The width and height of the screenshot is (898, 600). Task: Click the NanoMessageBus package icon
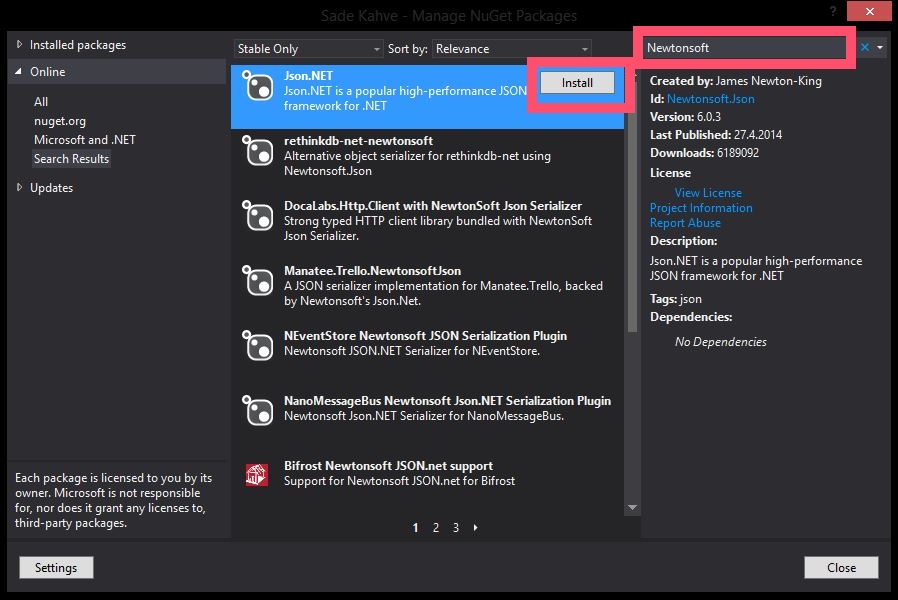click(258, 411)
